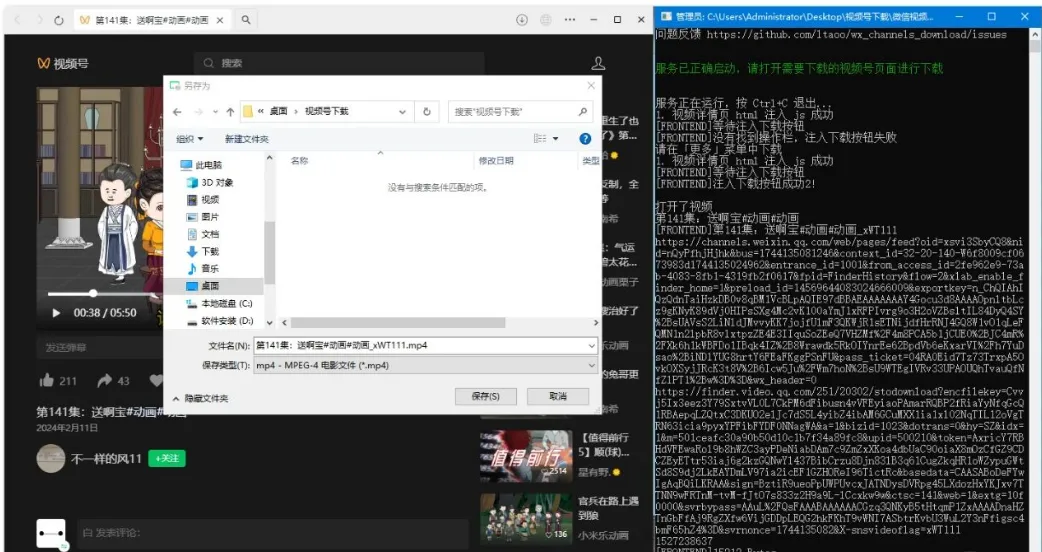Close the 第141集 browser tab
This screenshot has width=1042, height=552.
point(222,20)
